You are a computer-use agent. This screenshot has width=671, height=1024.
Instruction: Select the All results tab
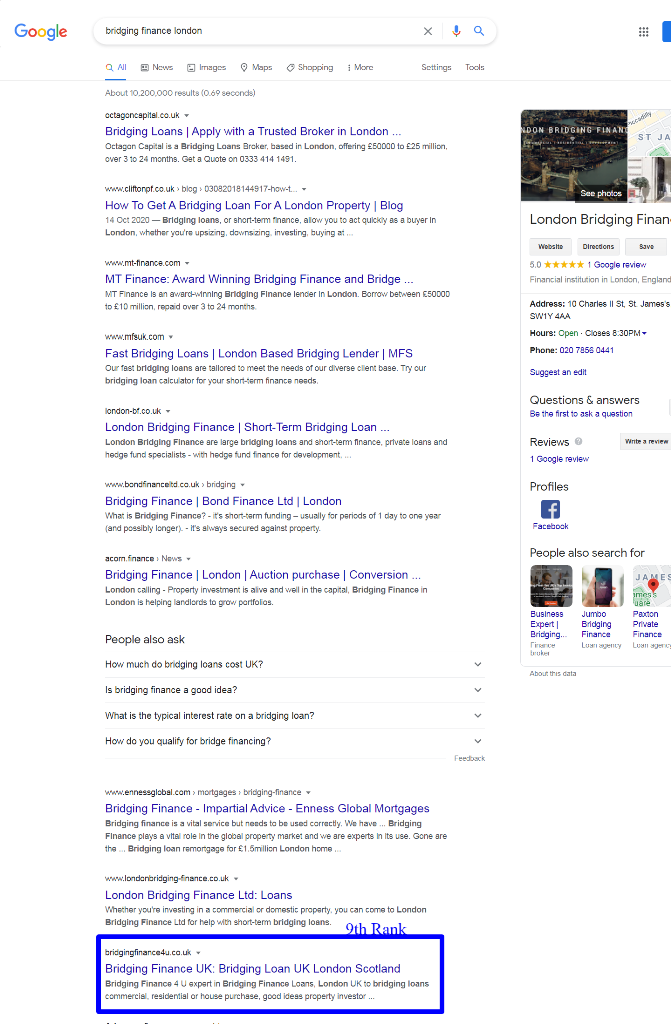tap(116, 67)
